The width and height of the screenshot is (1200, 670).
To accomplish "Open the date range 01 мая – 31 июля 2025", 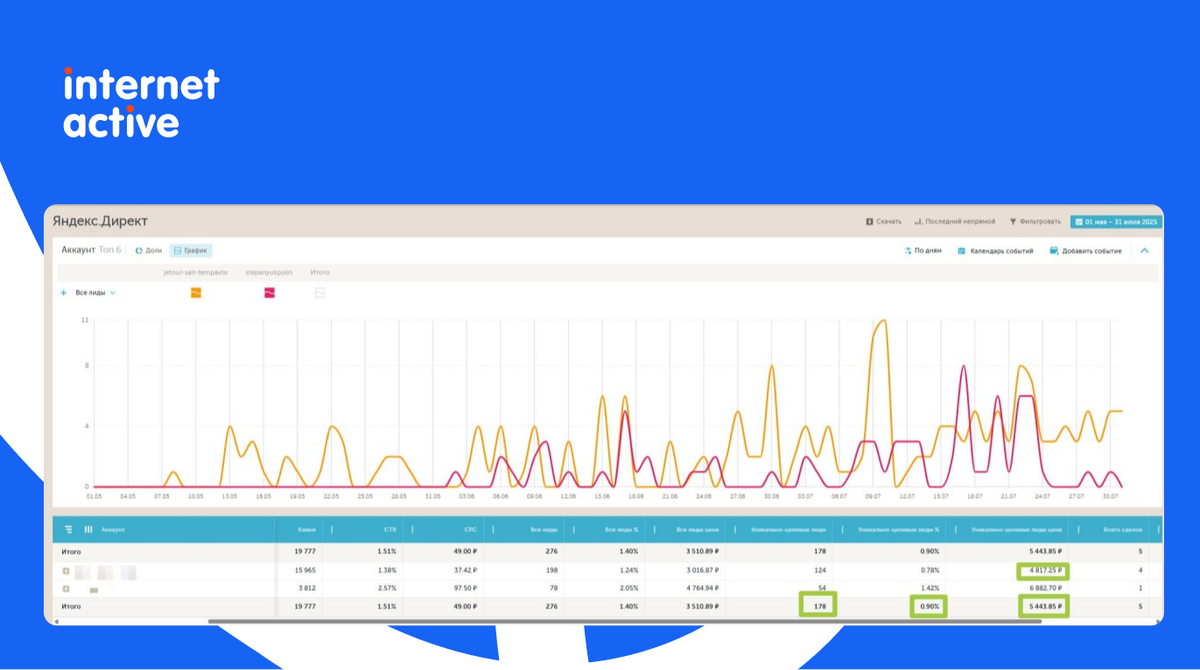I will click(x=1116, y=221).
